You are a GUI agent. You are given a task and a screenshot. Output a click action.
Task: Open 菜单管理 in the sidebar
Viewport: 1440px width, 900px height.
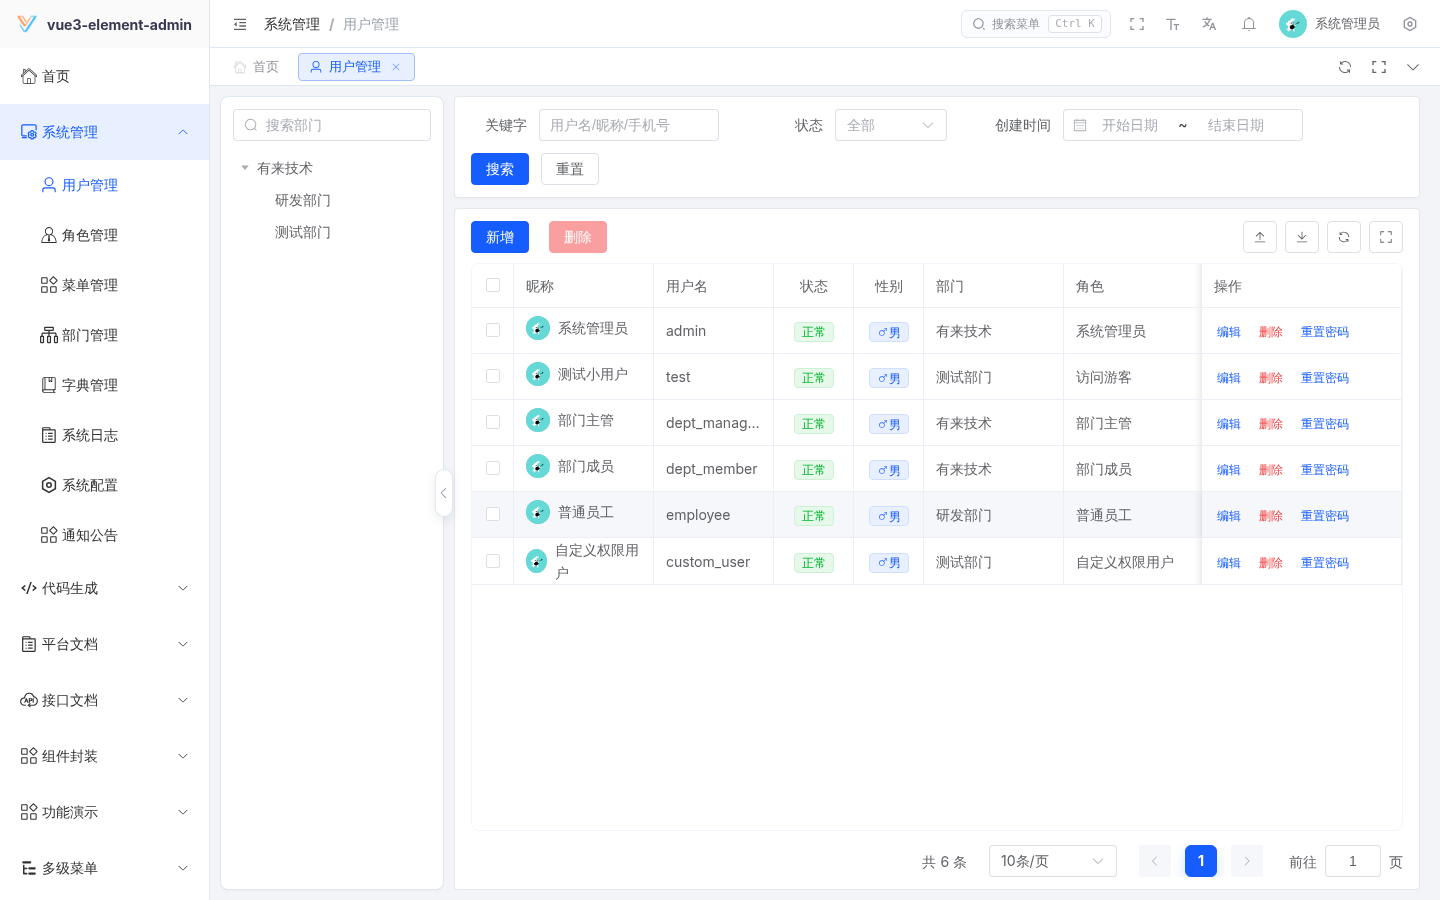coord(105,285)
